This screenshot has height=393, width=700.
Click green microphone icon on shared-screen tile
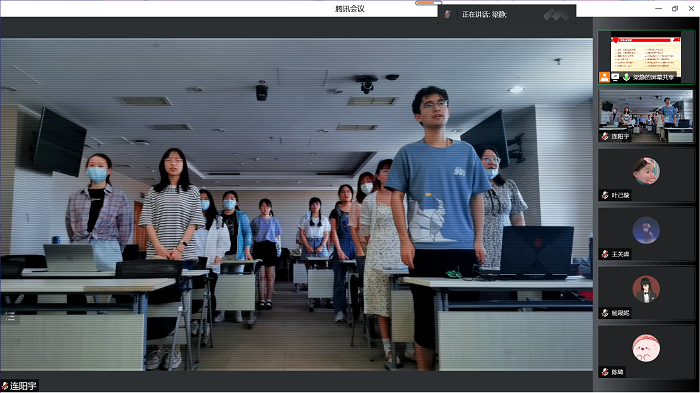[626, 77]
